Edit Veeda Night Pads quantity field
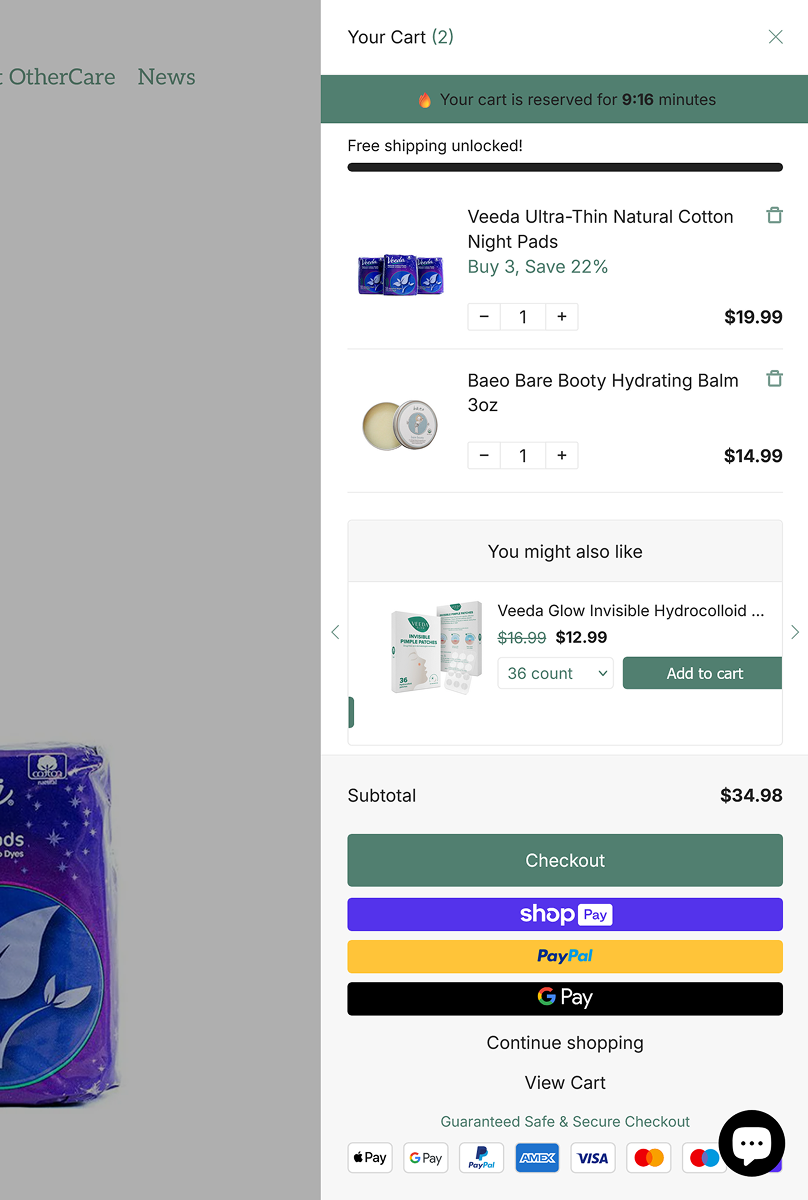The width and height of the screenshot is (808, 1200). tap(523, 317)
